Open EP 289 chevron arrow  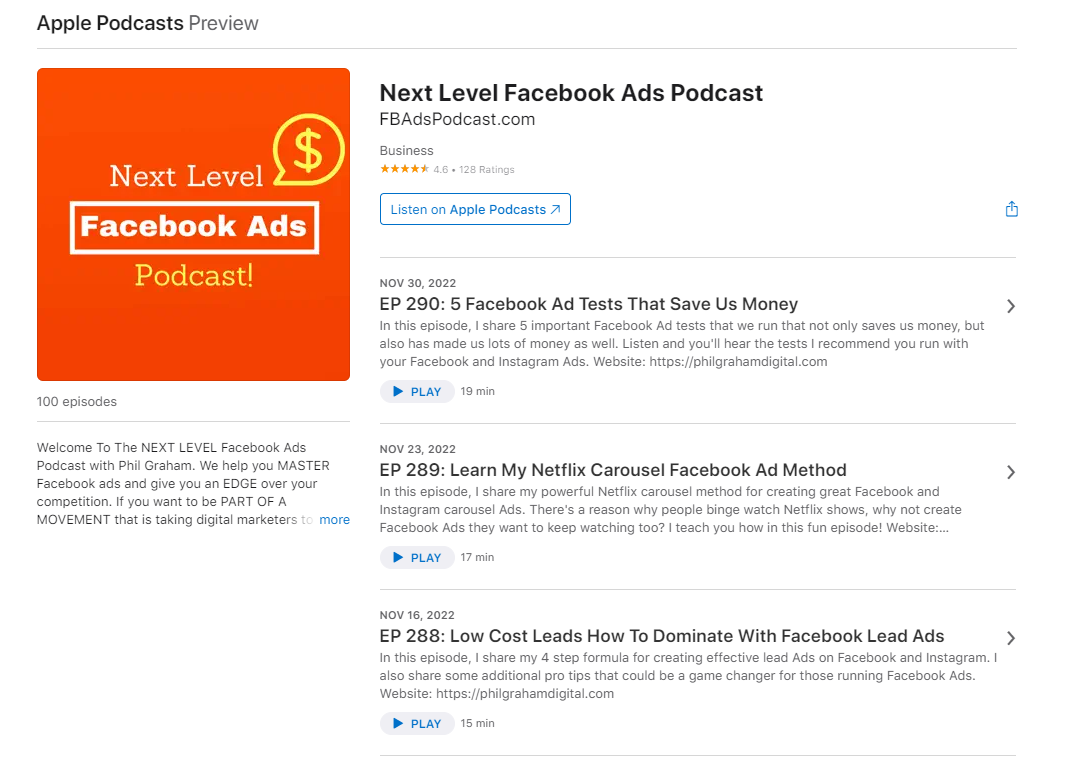click(x=1011, y=472)
